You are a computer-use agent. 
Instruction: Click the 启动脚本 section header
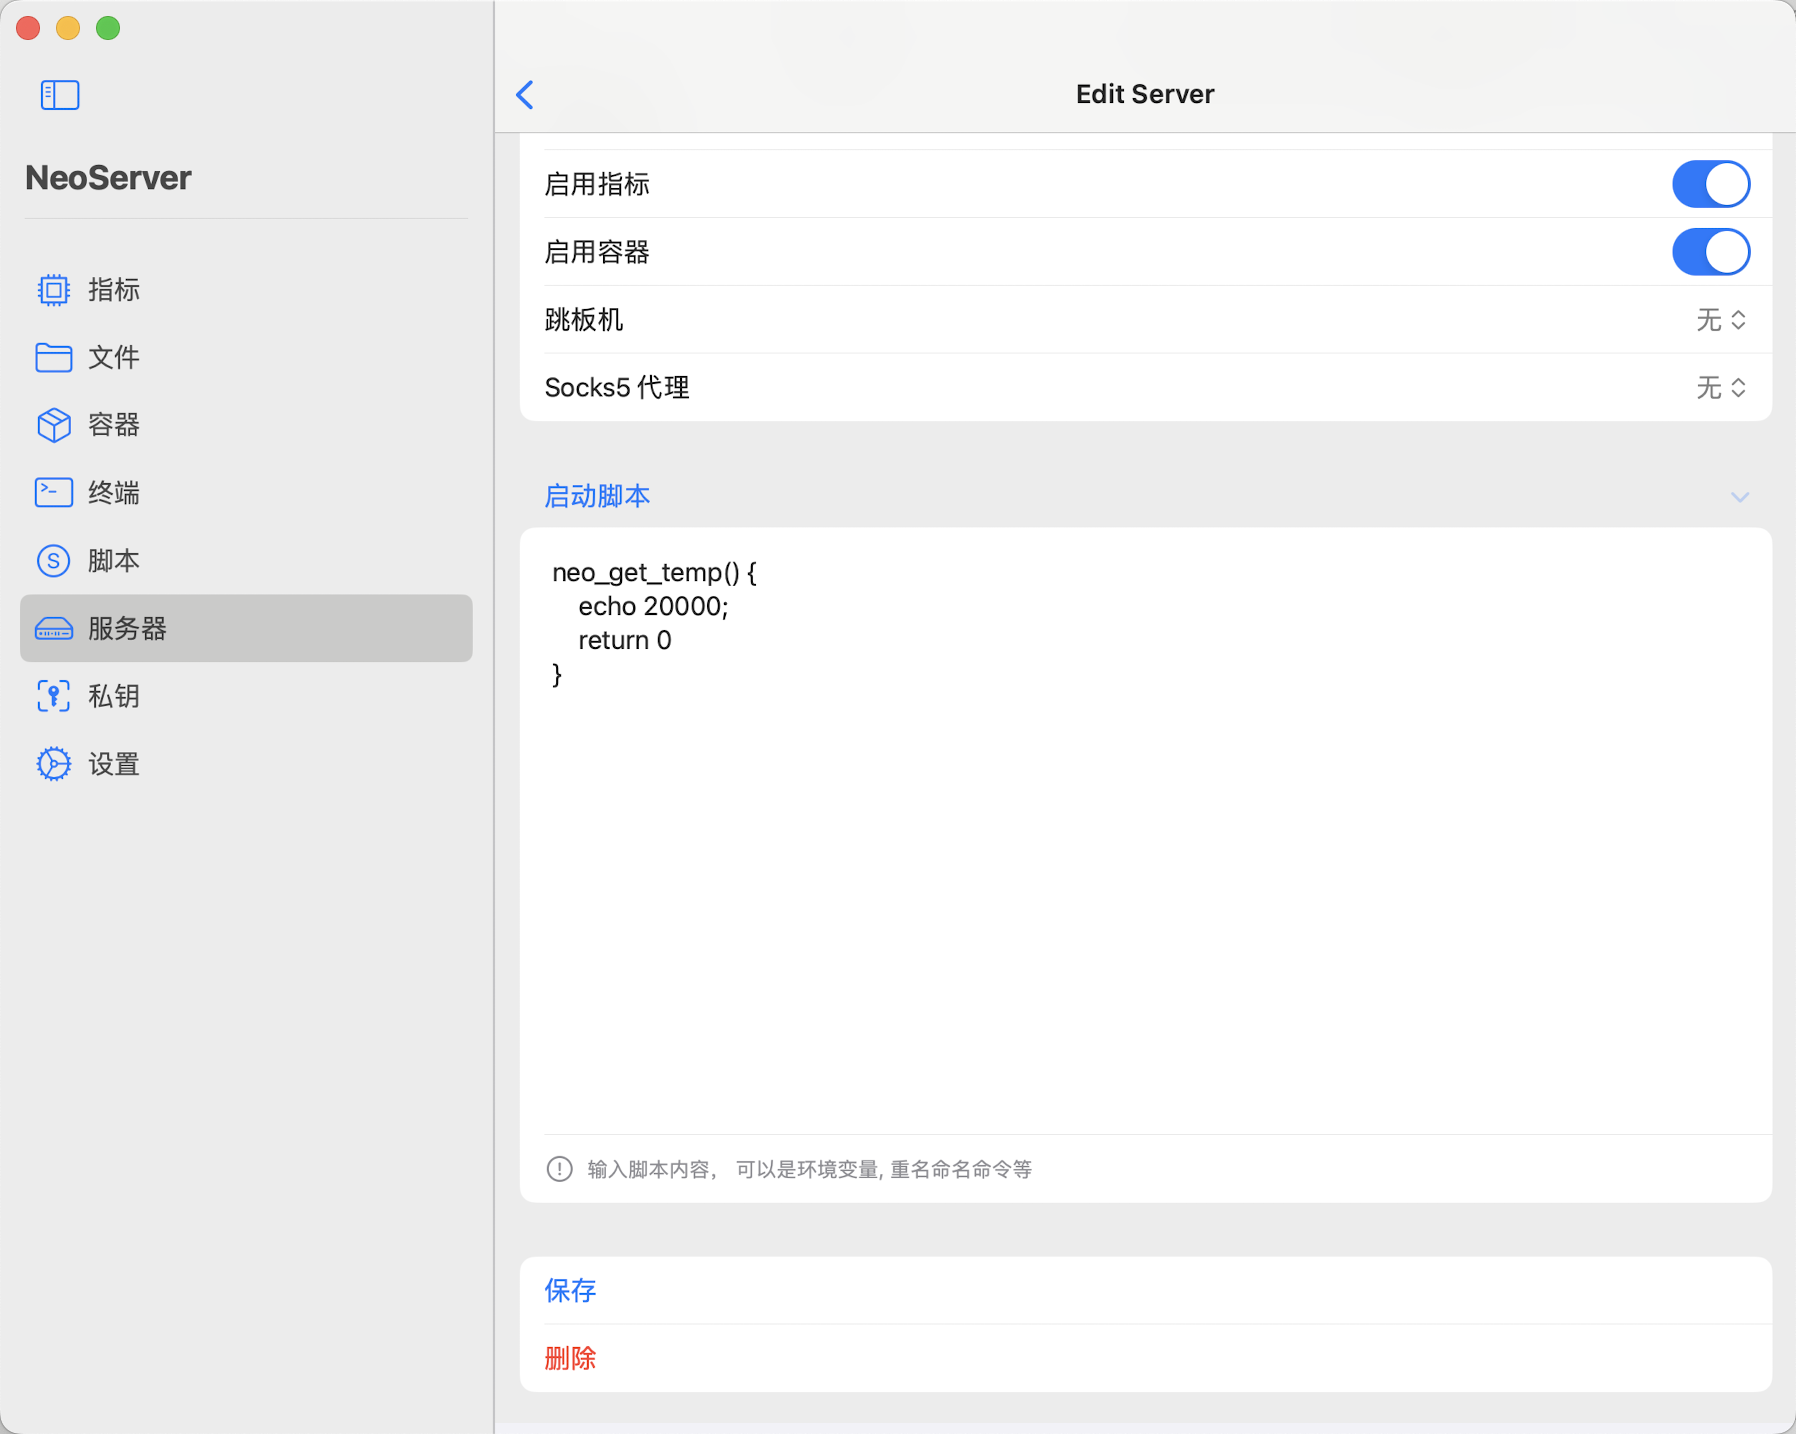coord(597,496)
